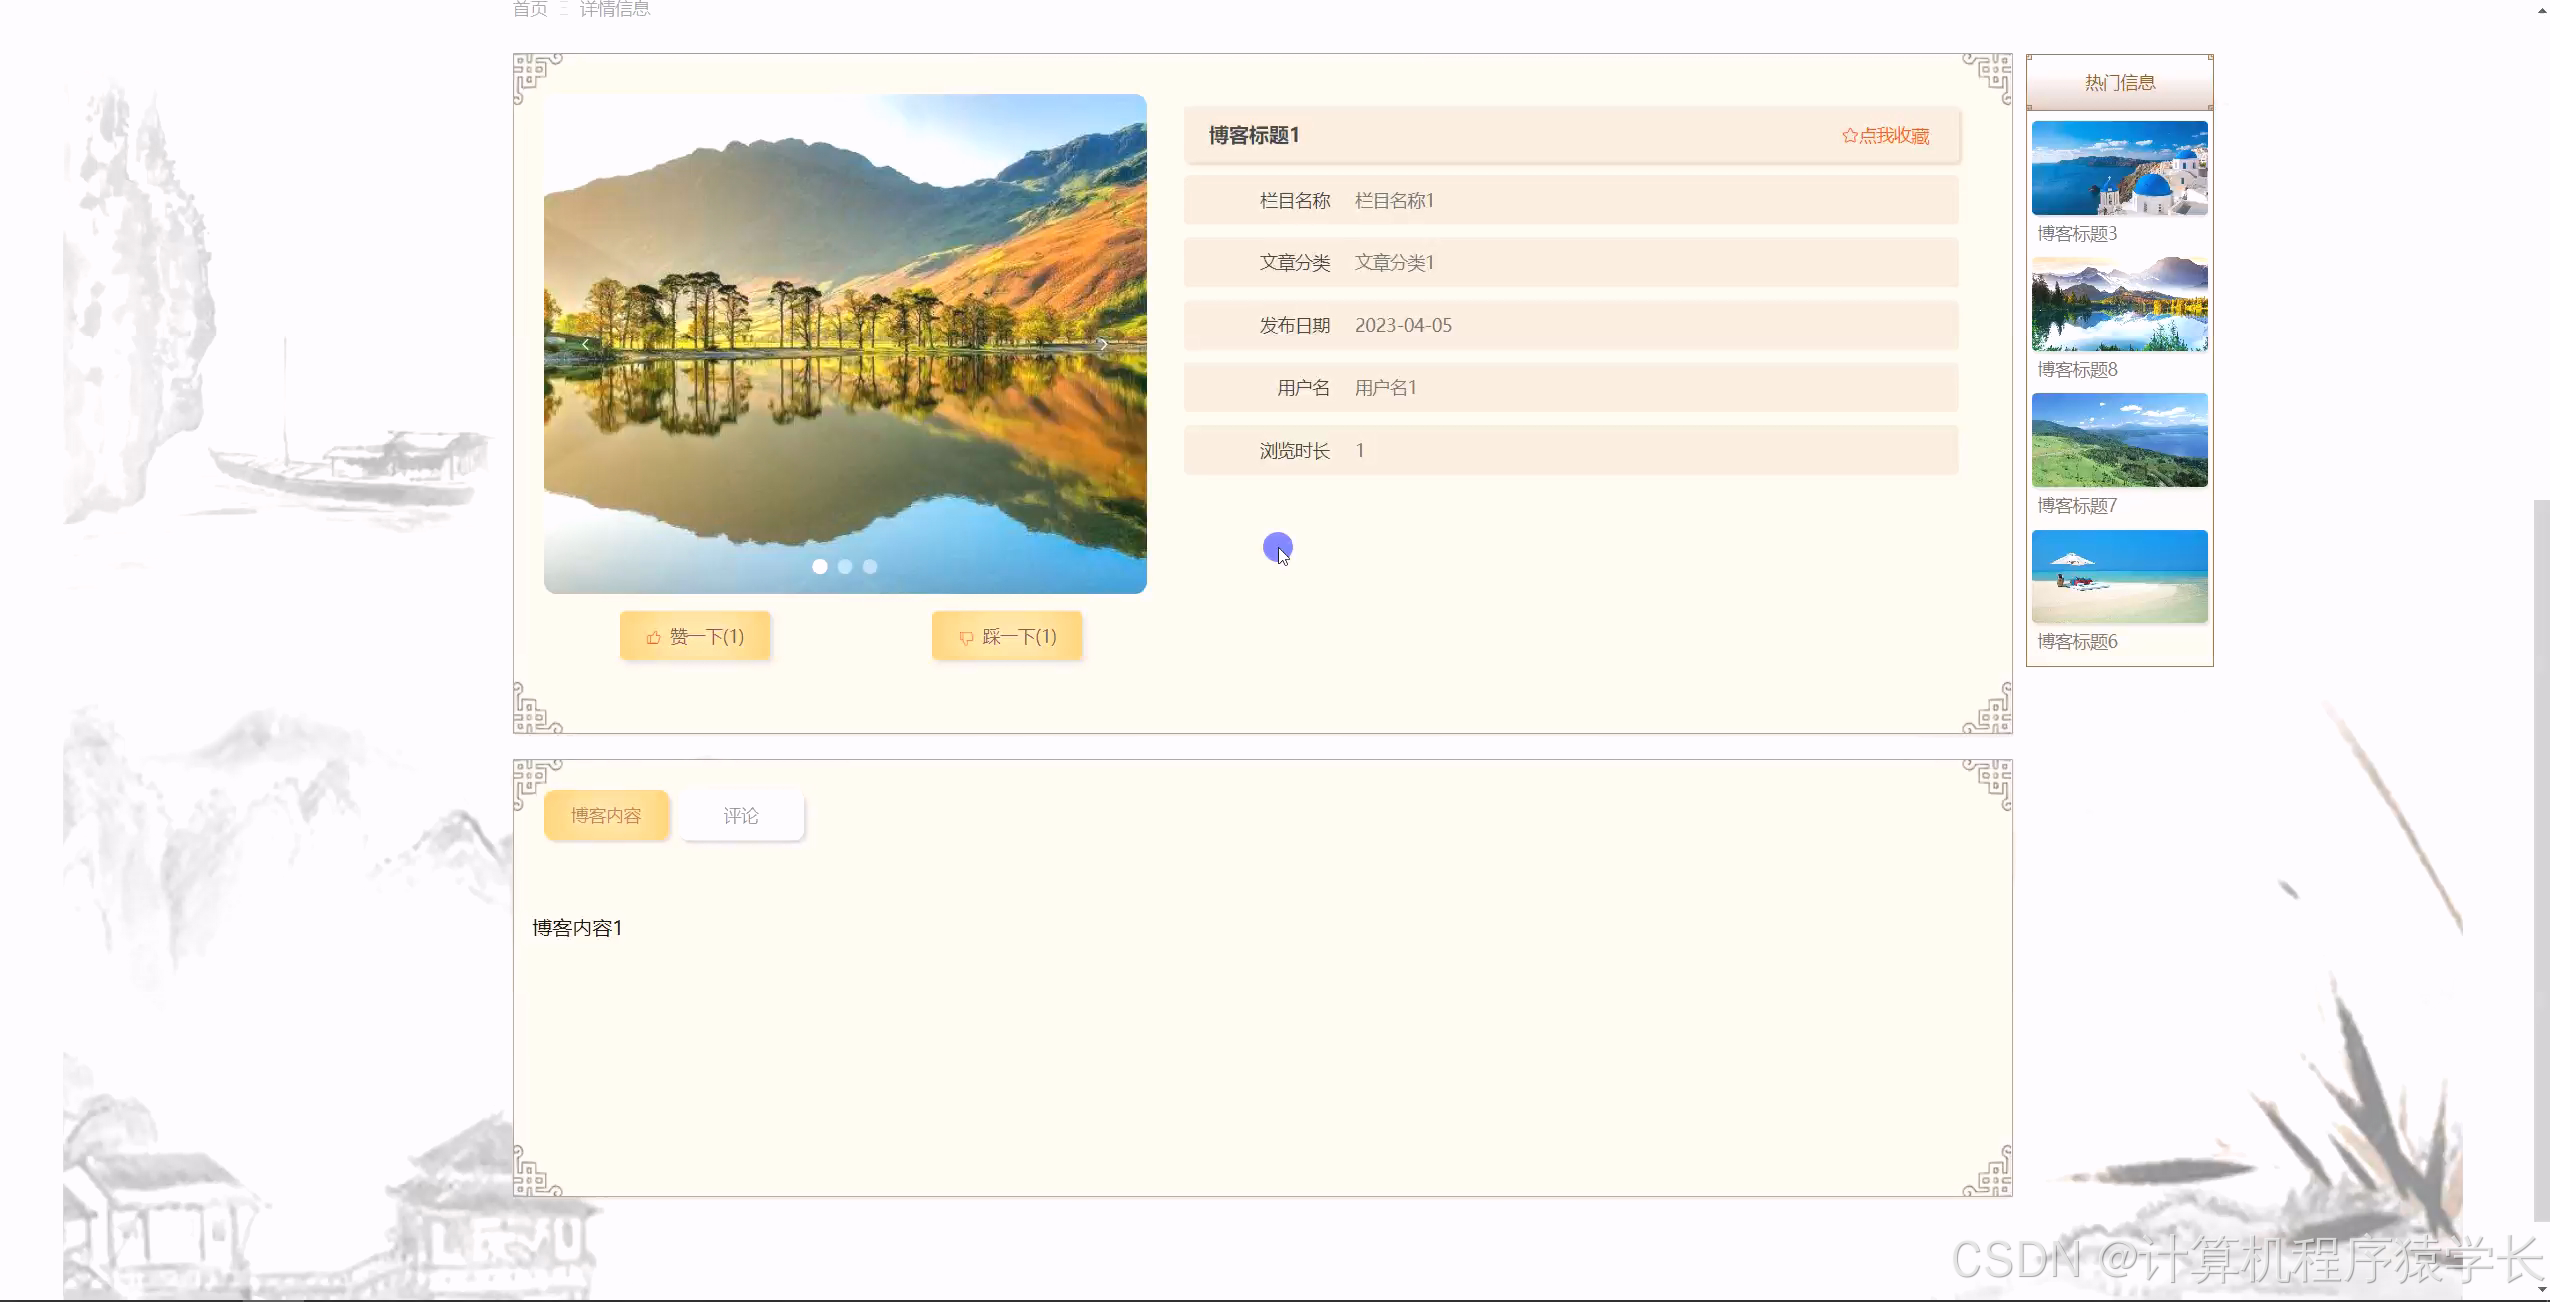Switch to the 博客内容 tab
Screen dimensions: 2550x1302
point(606,815)
